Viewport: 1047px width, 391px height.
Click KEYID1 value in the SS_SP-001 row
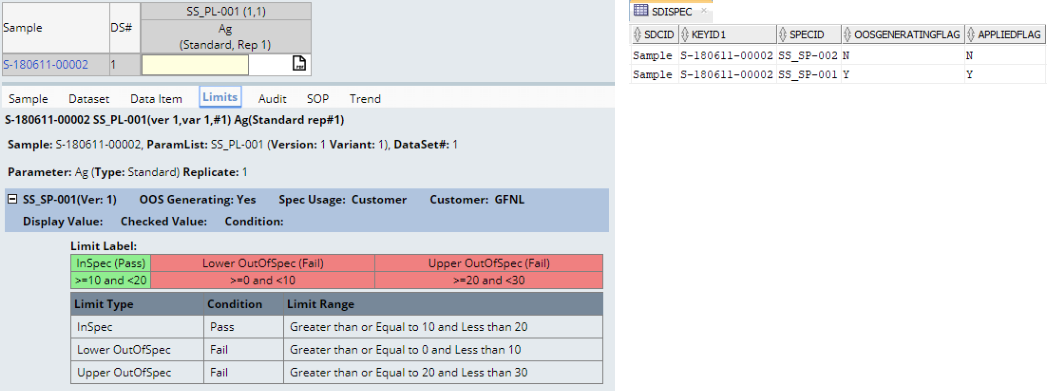click(x=726, y=74)
